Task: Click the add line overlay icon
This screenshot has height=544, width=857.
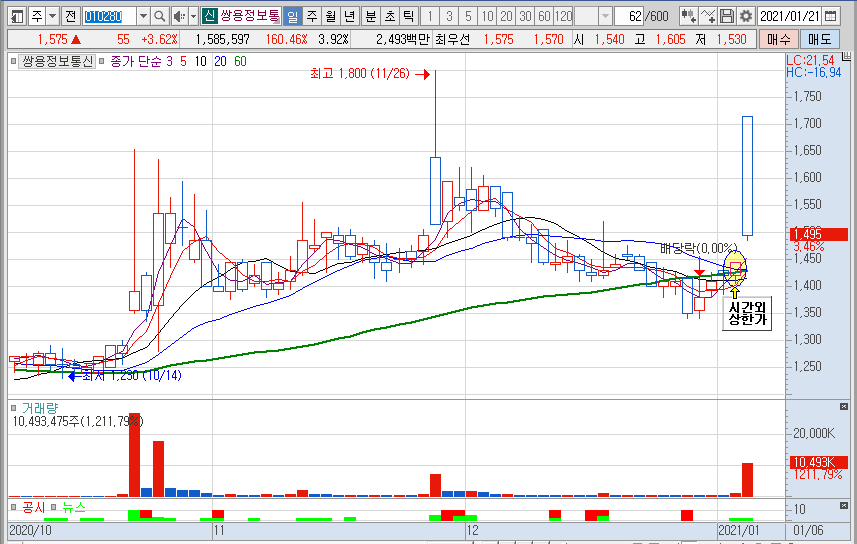Action: pos(708,17)
